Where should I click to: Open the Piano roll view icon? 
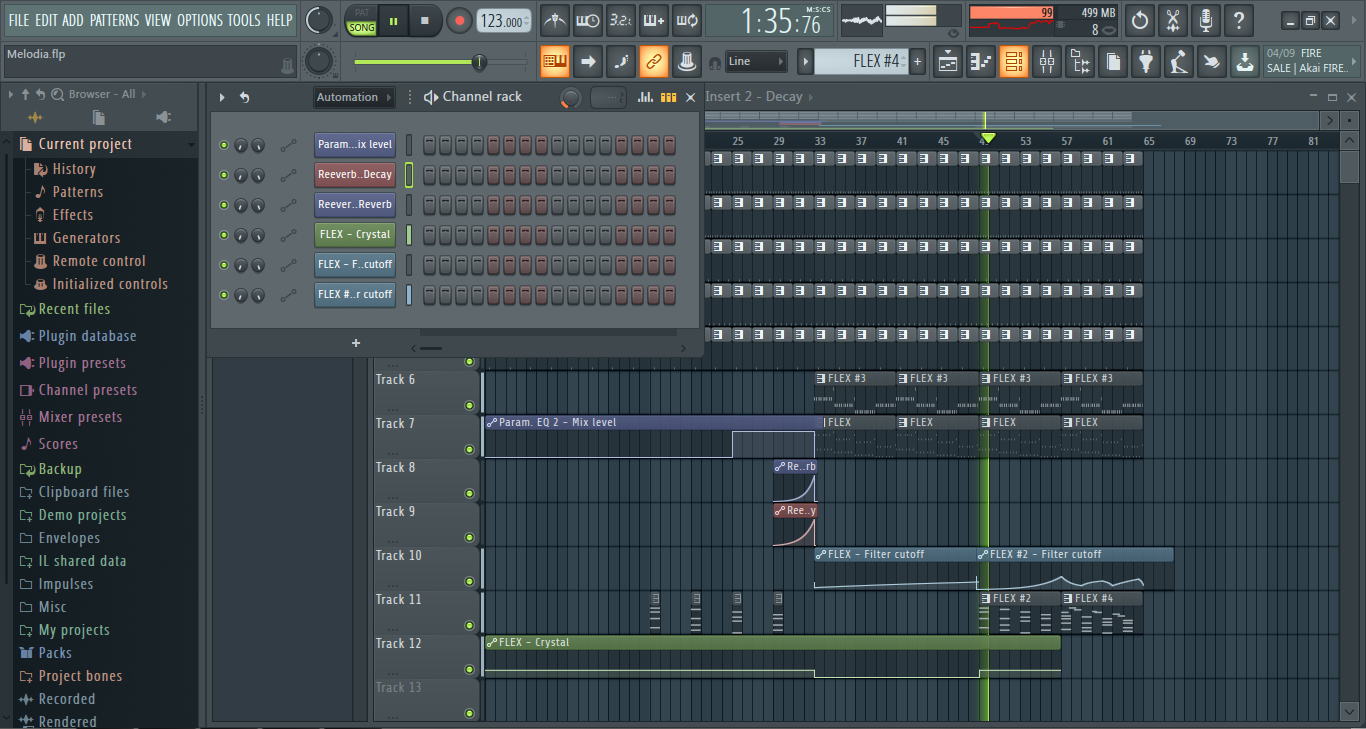(981, 62)
